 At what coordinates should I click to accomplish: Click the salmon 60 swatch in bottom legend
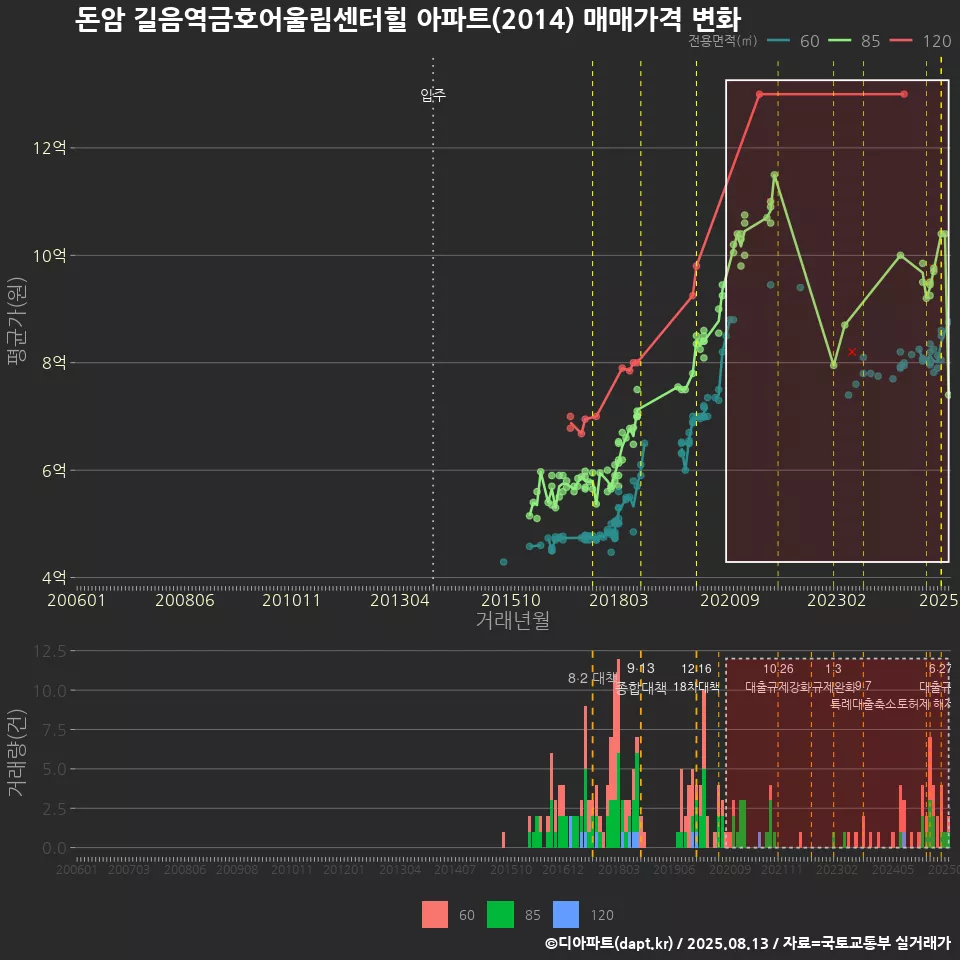[435, 915]
